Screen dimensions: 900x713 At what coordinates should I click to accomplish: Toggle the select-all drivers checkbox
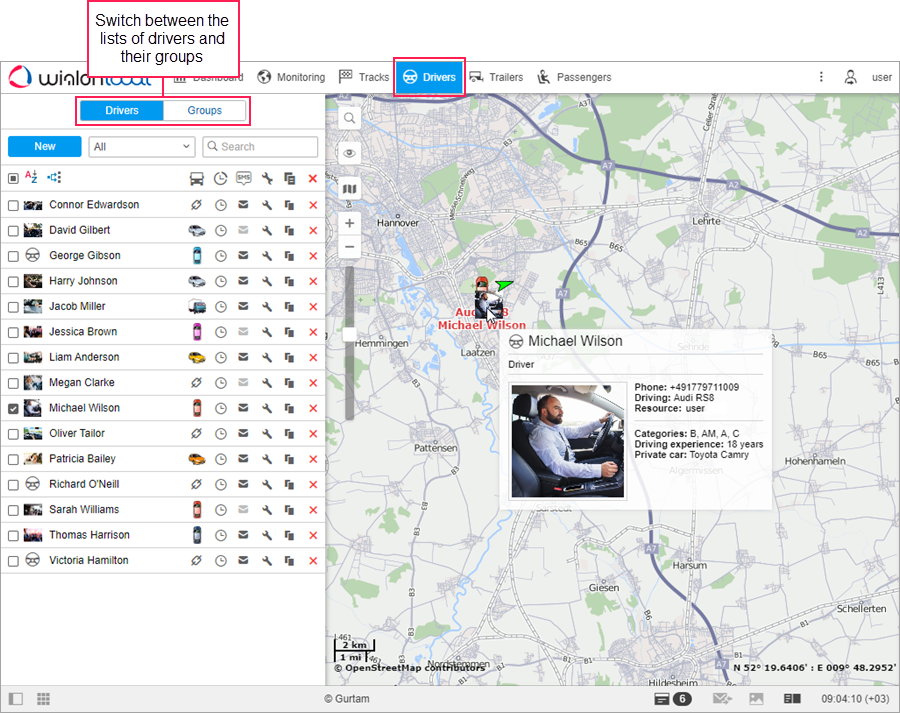click(13, 179)
